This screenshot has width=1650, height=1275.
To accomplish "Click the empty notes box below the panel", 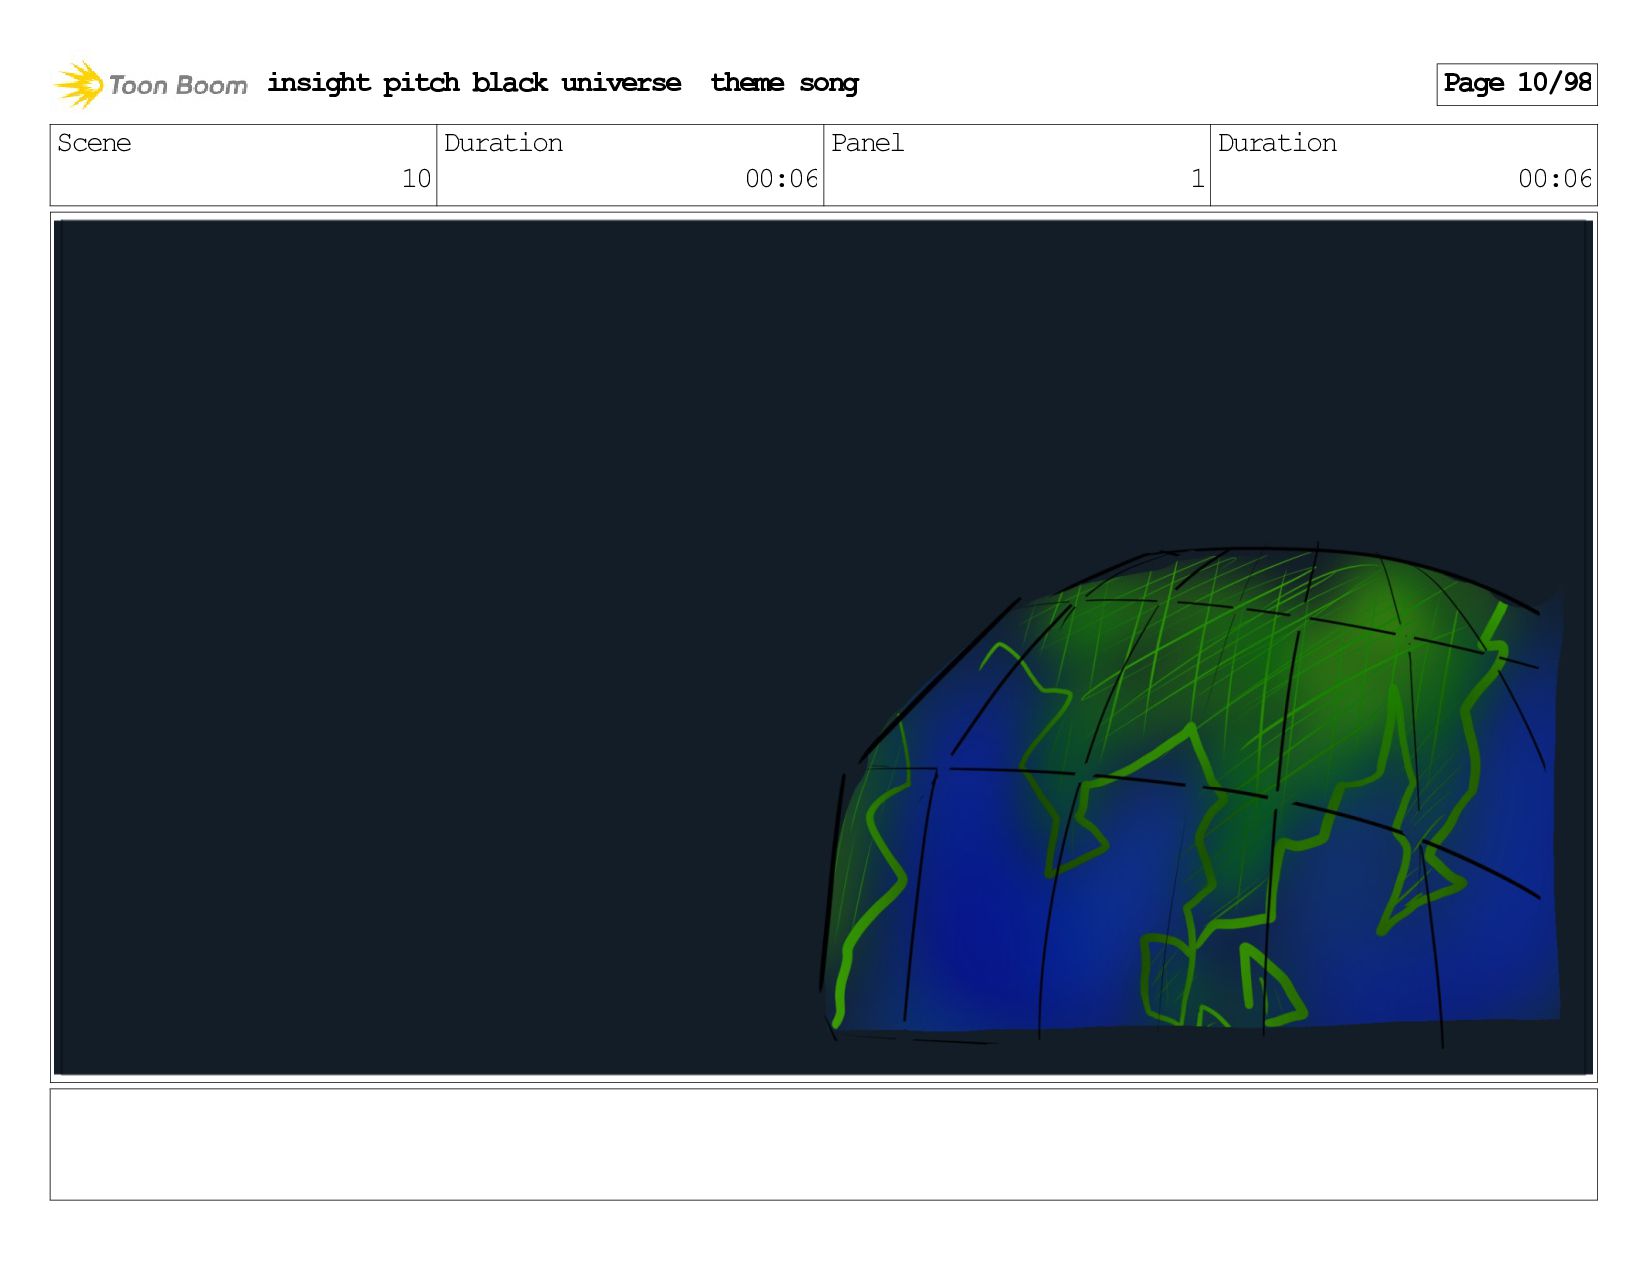I will tap(824, 1144).
